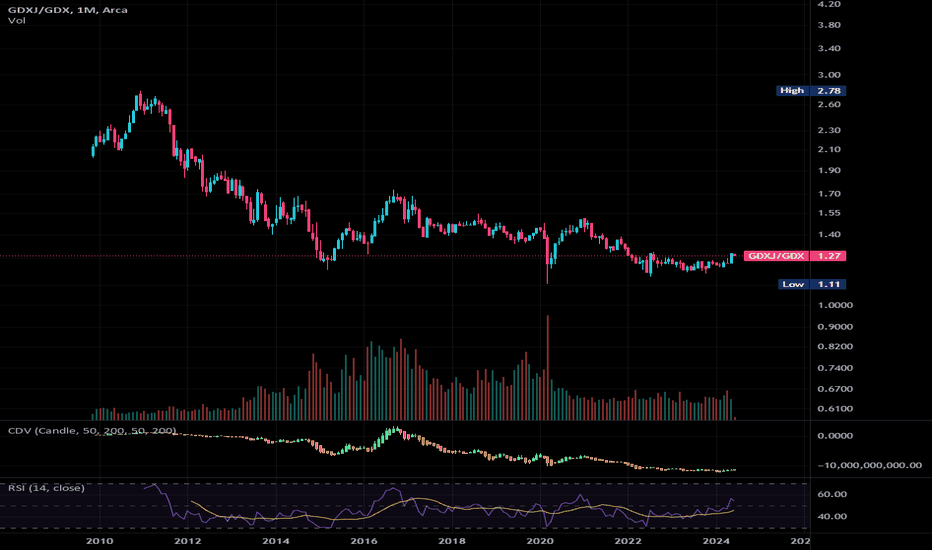Image resolution: width=932 pixels, height=550 pixels.
Task: Click the 2.10 price axis value
Action: pyautogui.click(x=829, y=149)
